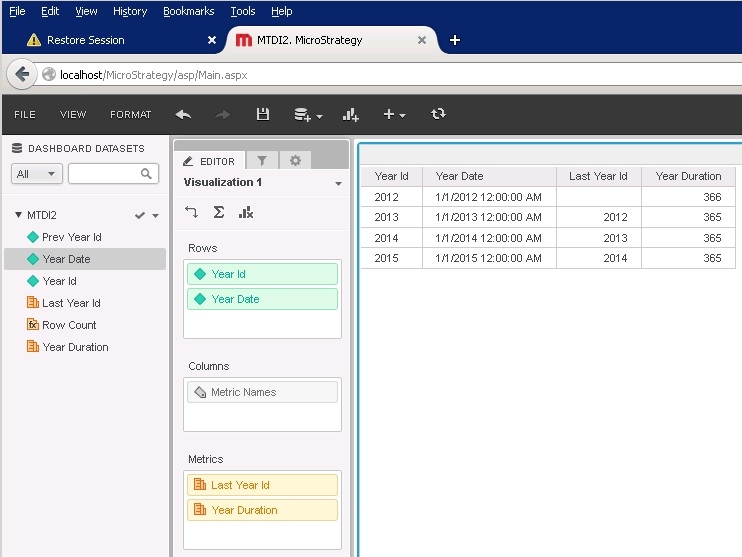Screen dimensions: 742x557
Task: Click the undo arrow in the toolbar
Action: pyautogui.click(x=183, y=115)
